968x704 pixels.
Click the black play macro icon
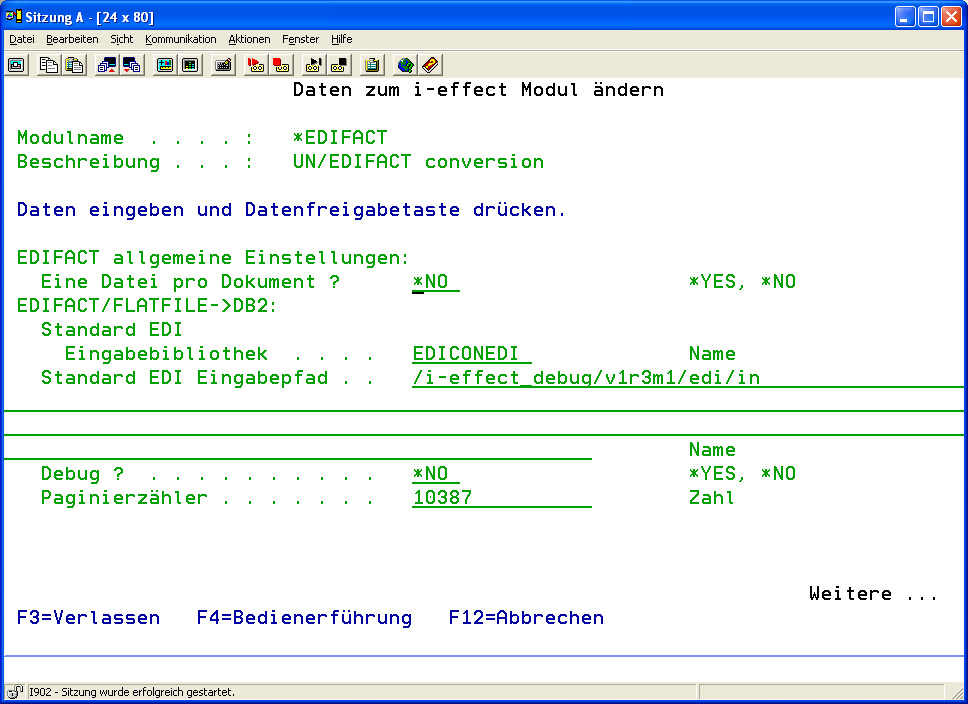313,65
